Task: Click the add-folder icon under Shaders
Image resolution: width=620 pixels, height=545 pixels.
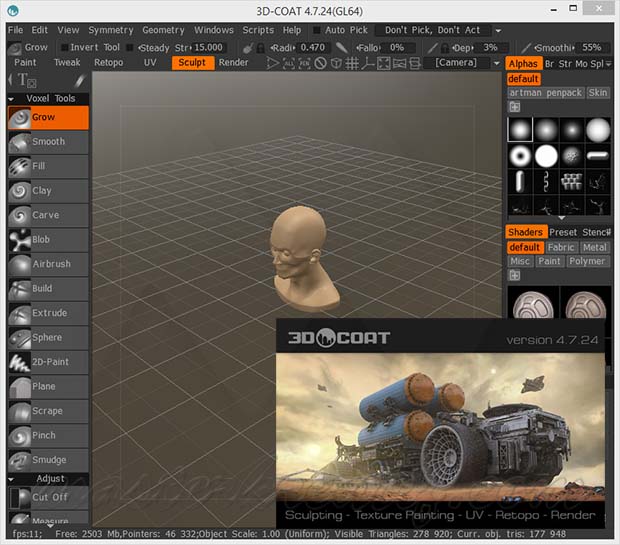Action: coord(514,275)
